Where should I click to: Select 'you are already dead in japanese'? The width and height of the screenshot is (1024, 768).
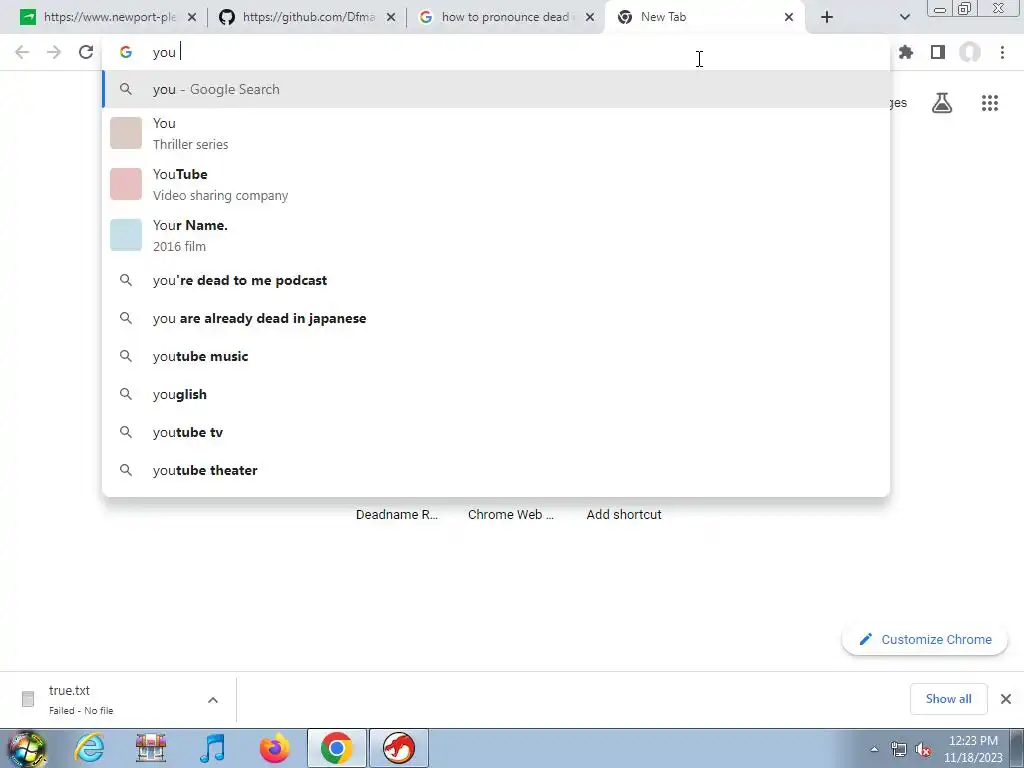496,318
